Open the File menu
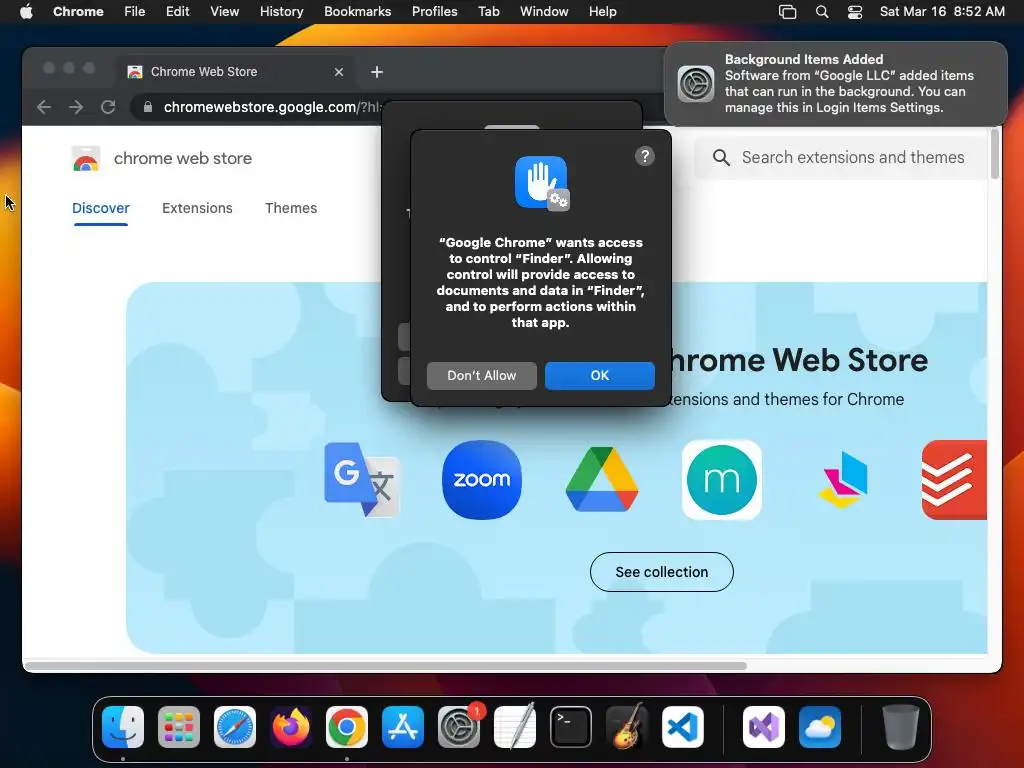 tap(135, 11)
